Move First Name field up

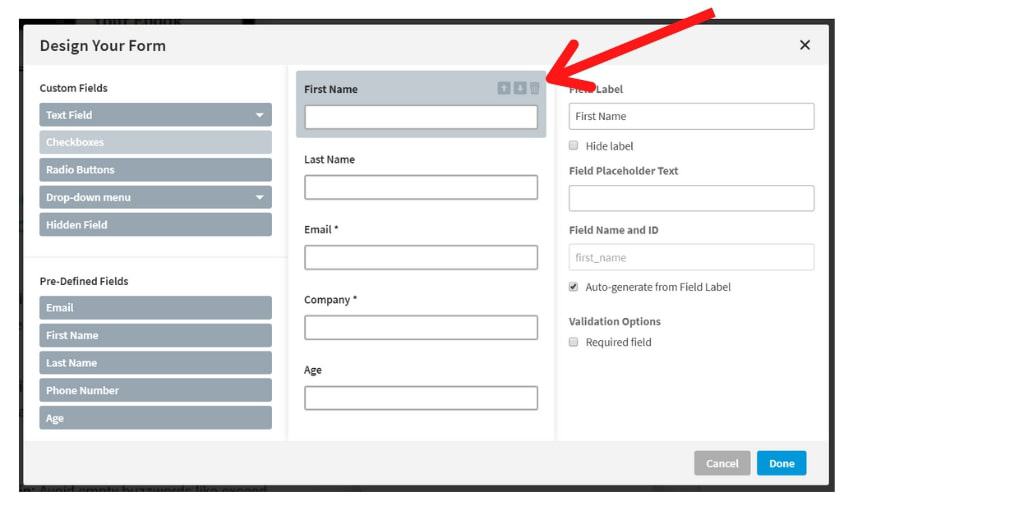tap(504, 88)
